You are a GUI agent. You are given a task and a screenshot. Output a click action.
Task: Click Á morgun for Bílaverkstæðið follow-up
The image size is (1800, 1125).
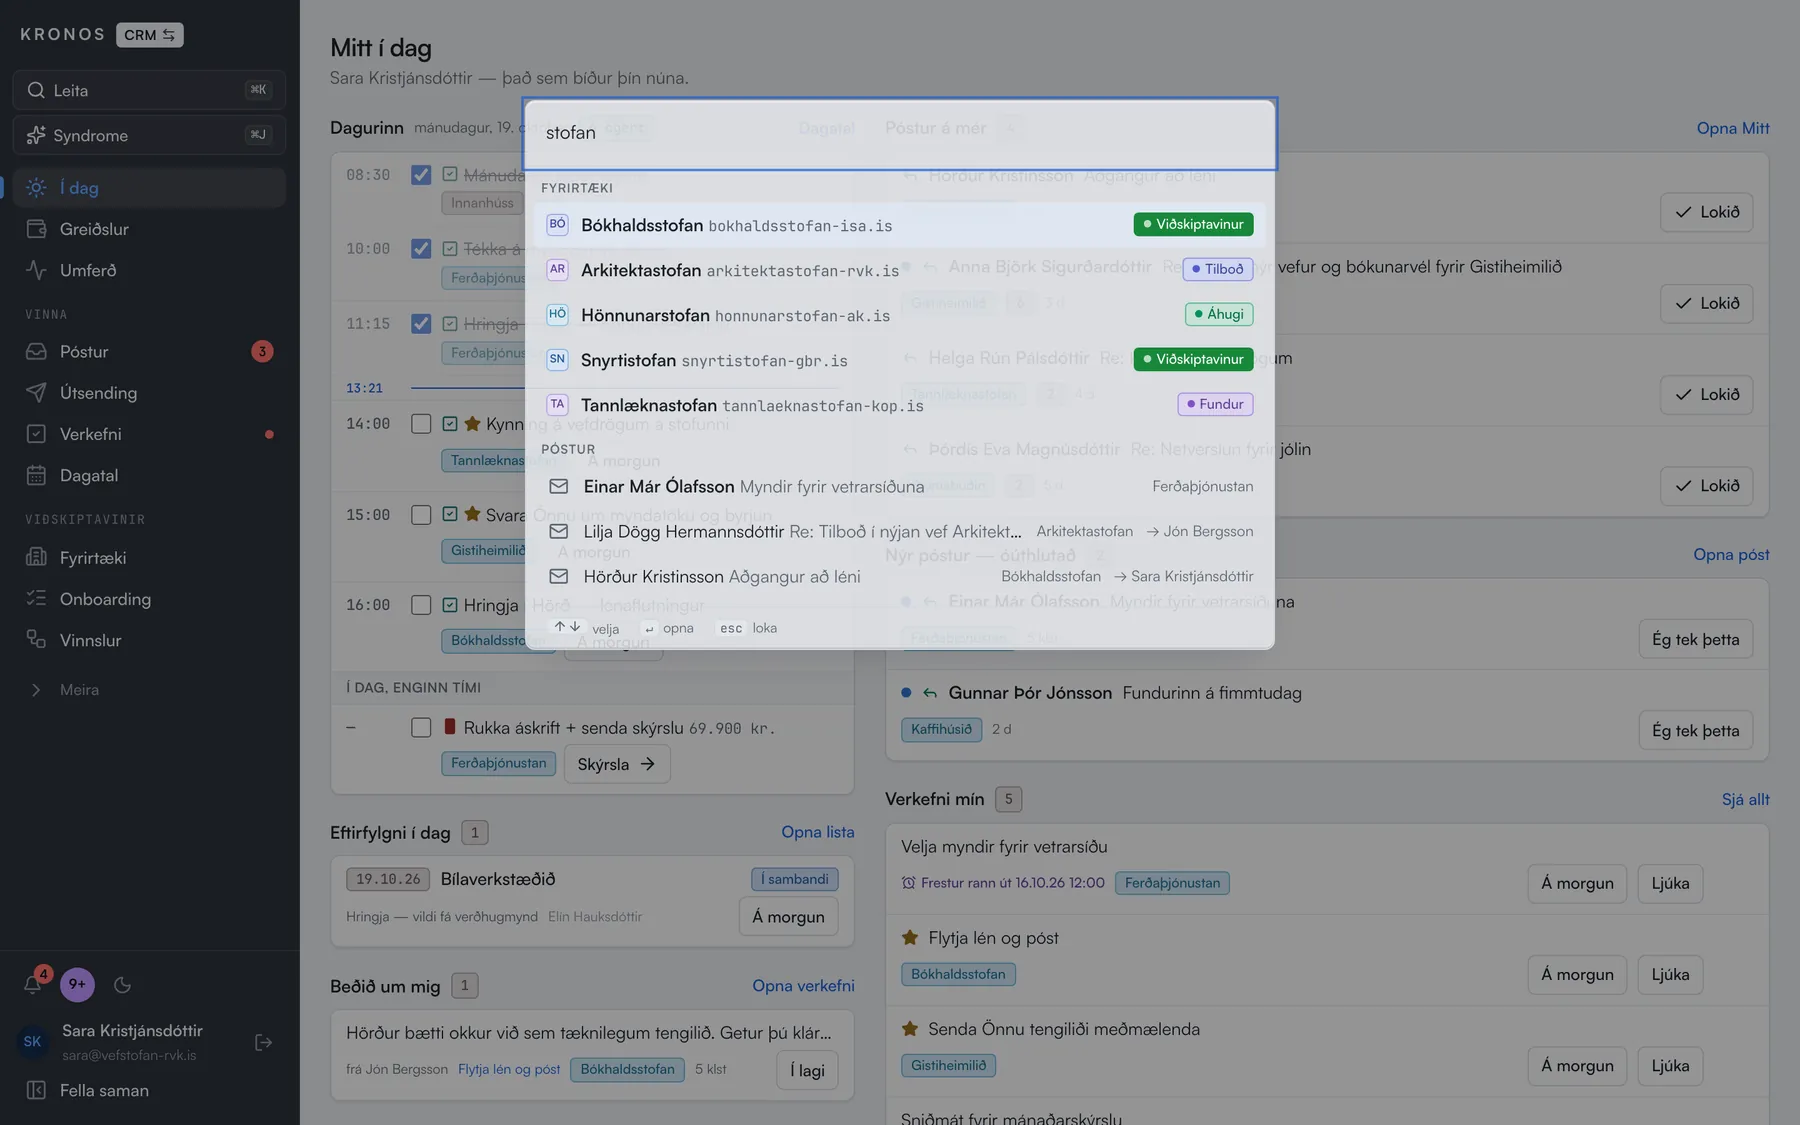(x=788, y=917)
